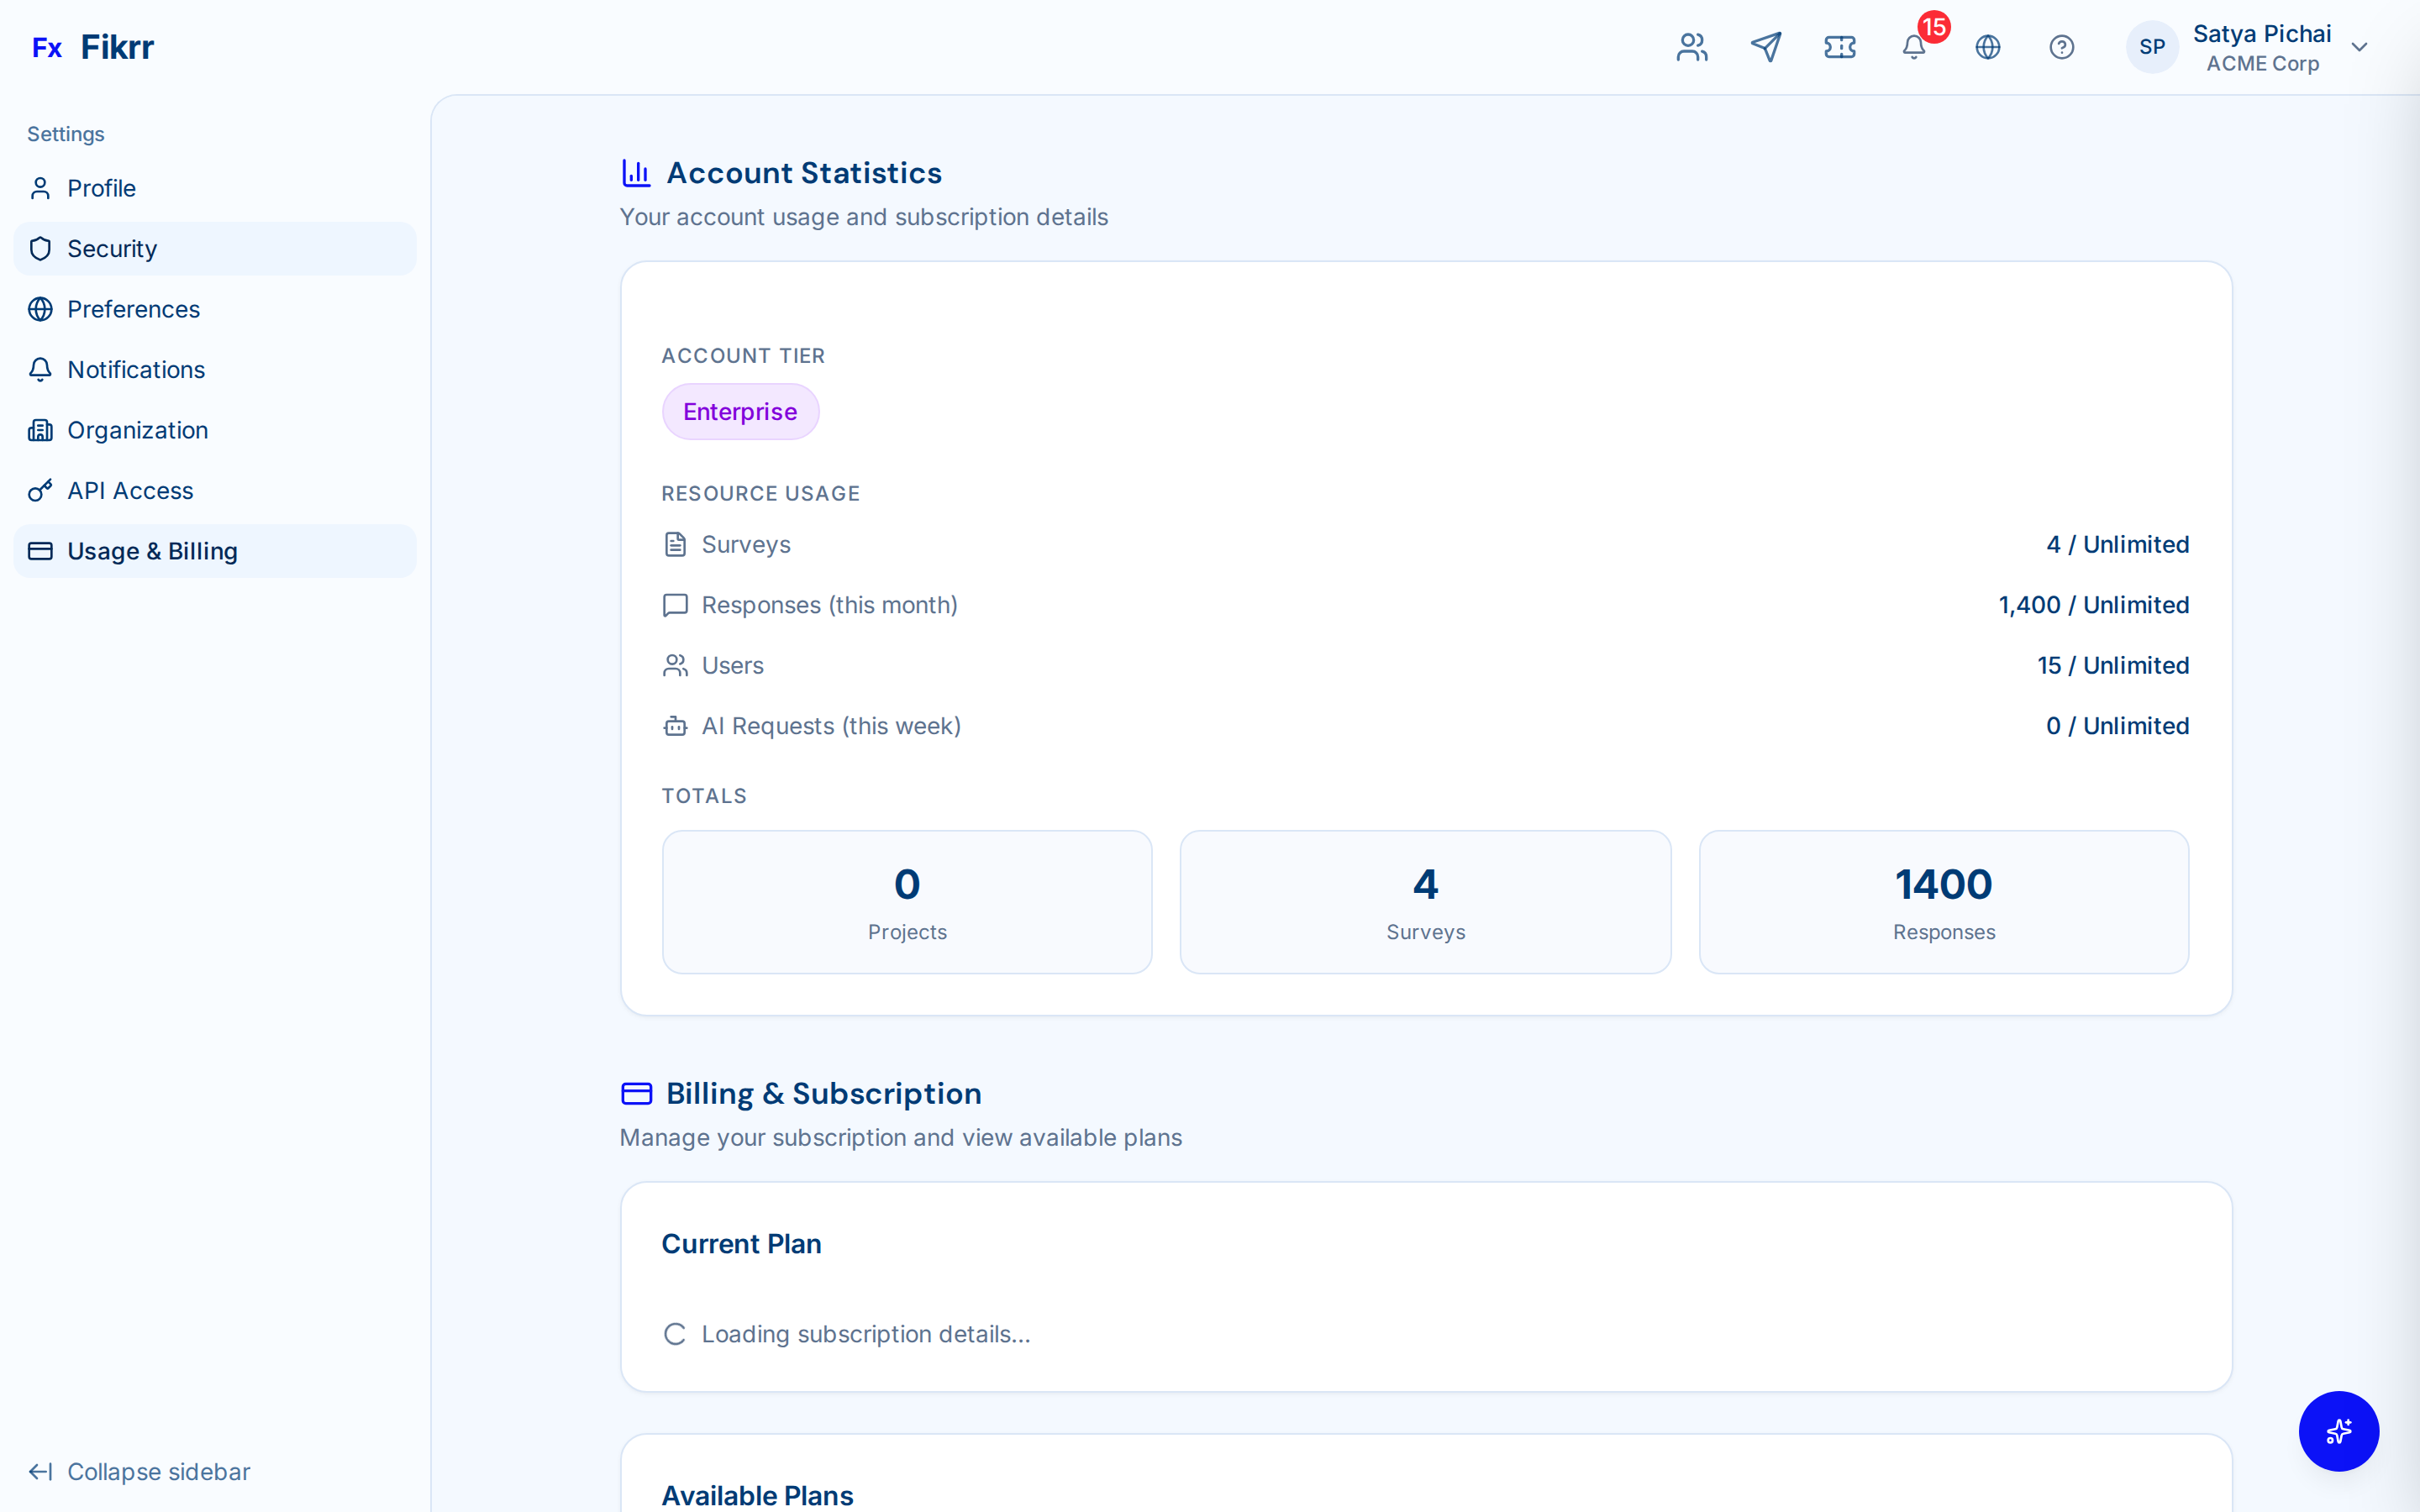Click the Security shield icon in the sidebar
Viewport: 2420px width, 1512px height.
click(40, 248)
